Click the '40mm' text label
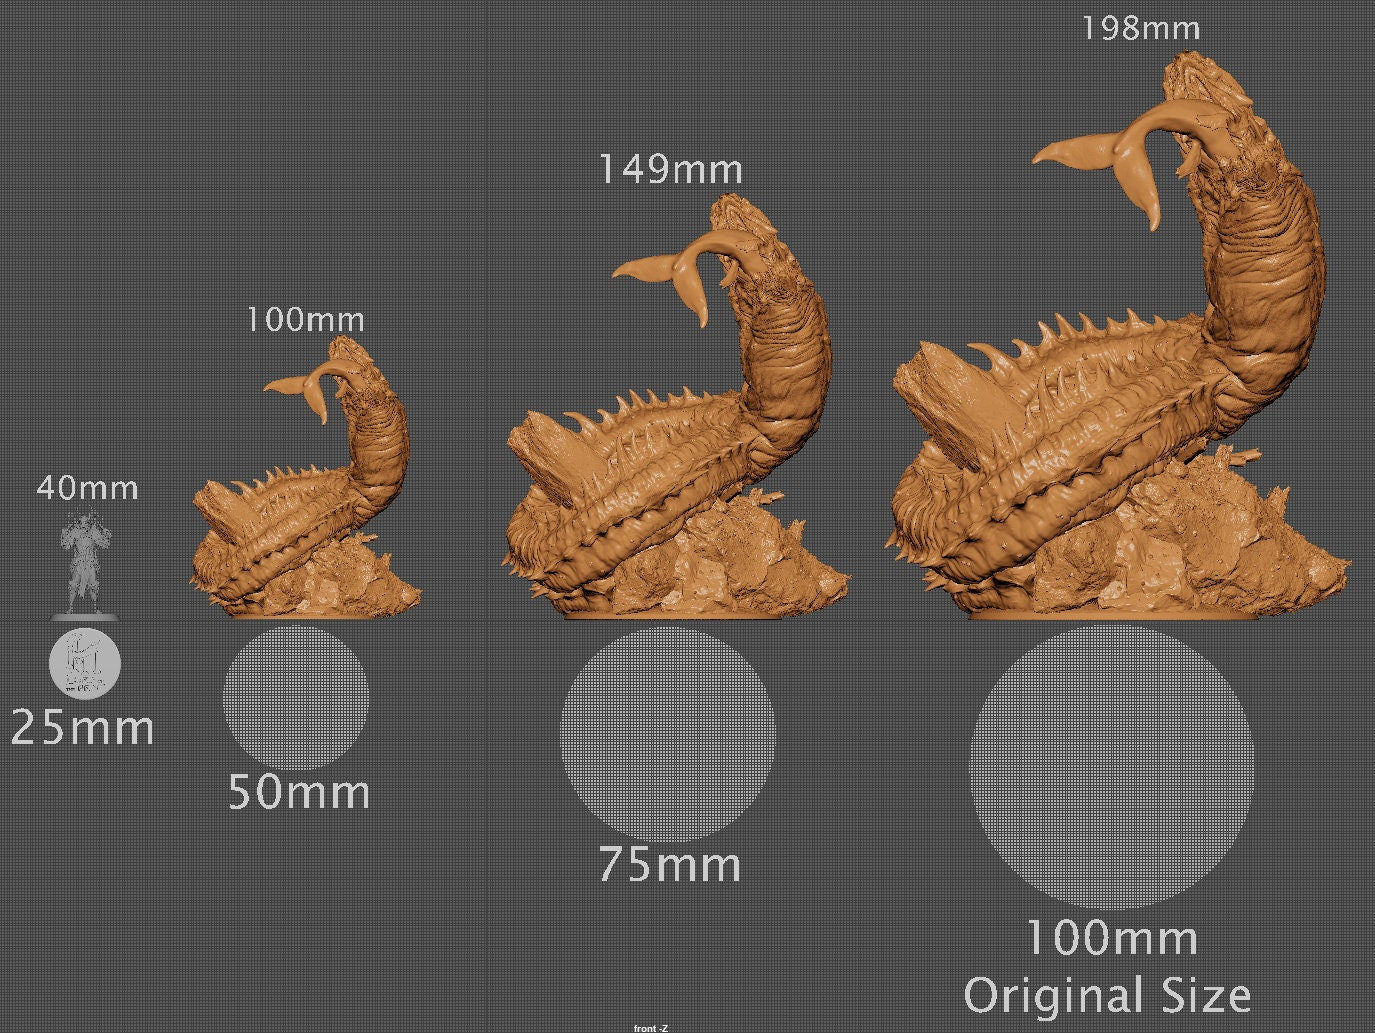This screenshot has width=1375, height=1033. point(88,489)
